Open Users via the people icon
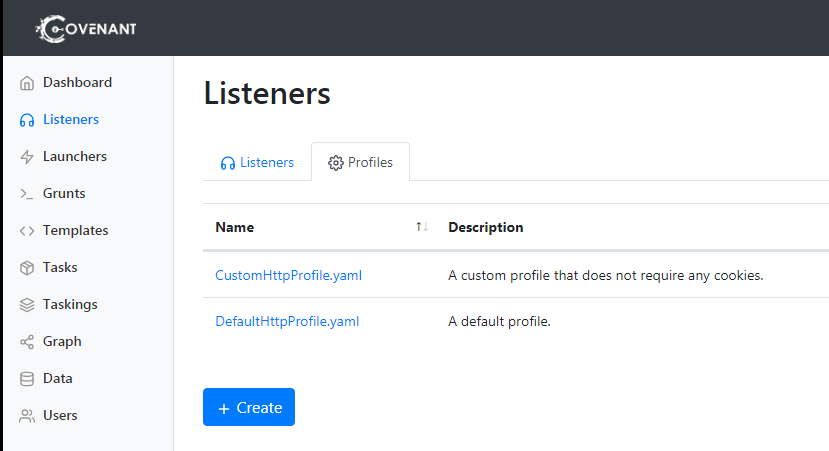829x451 pixels. [27, 416]
